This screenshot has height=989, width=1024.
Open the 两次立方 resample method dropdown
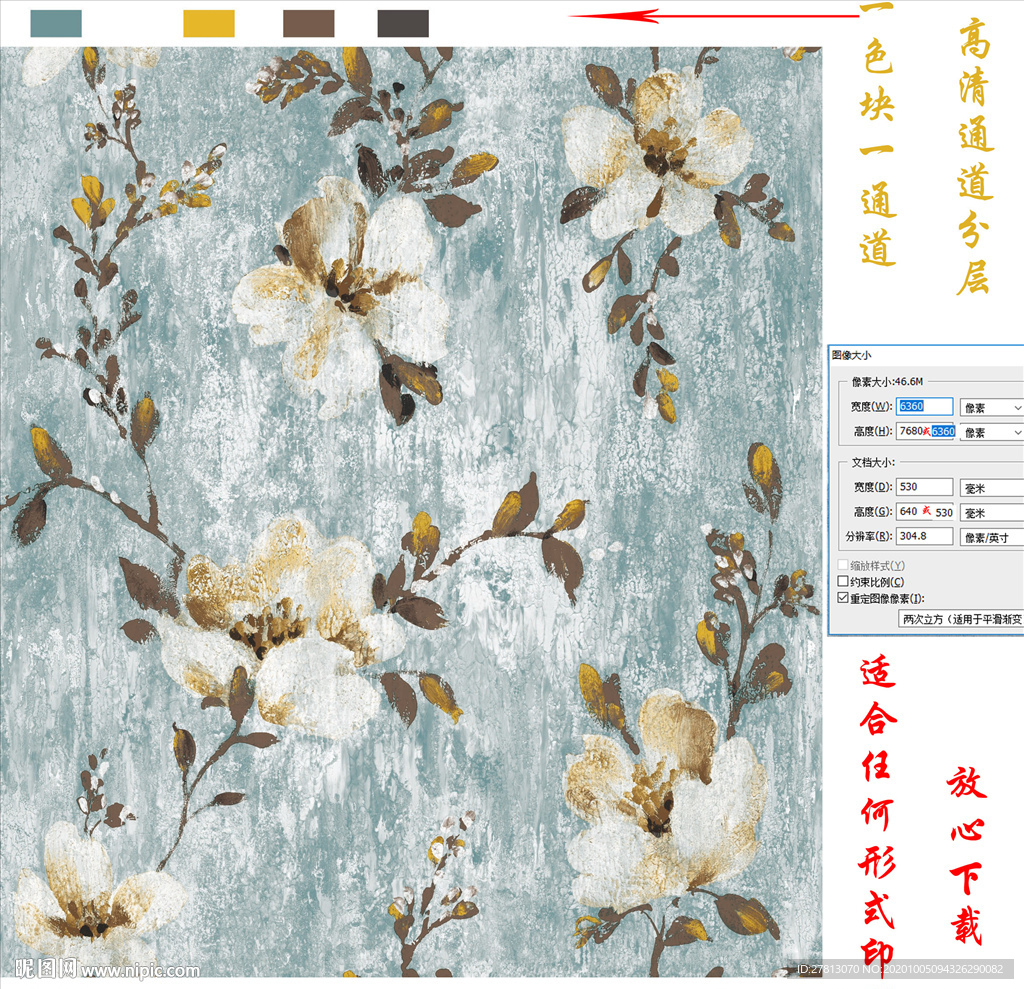[961, 619]
